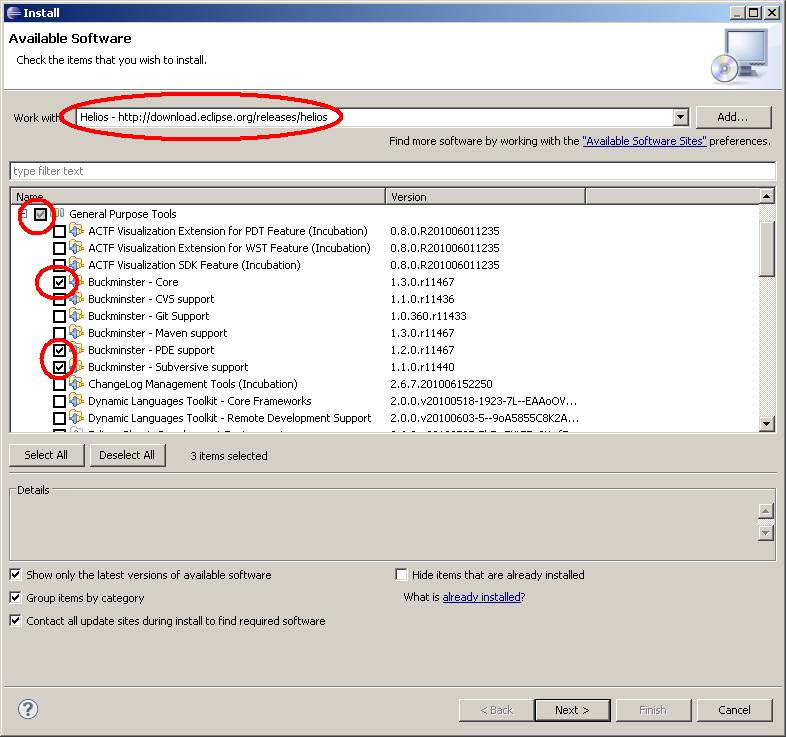Click the software list vertical scrollbar thumb
Viewport: 786px width, 737px height.
(766, 249)
